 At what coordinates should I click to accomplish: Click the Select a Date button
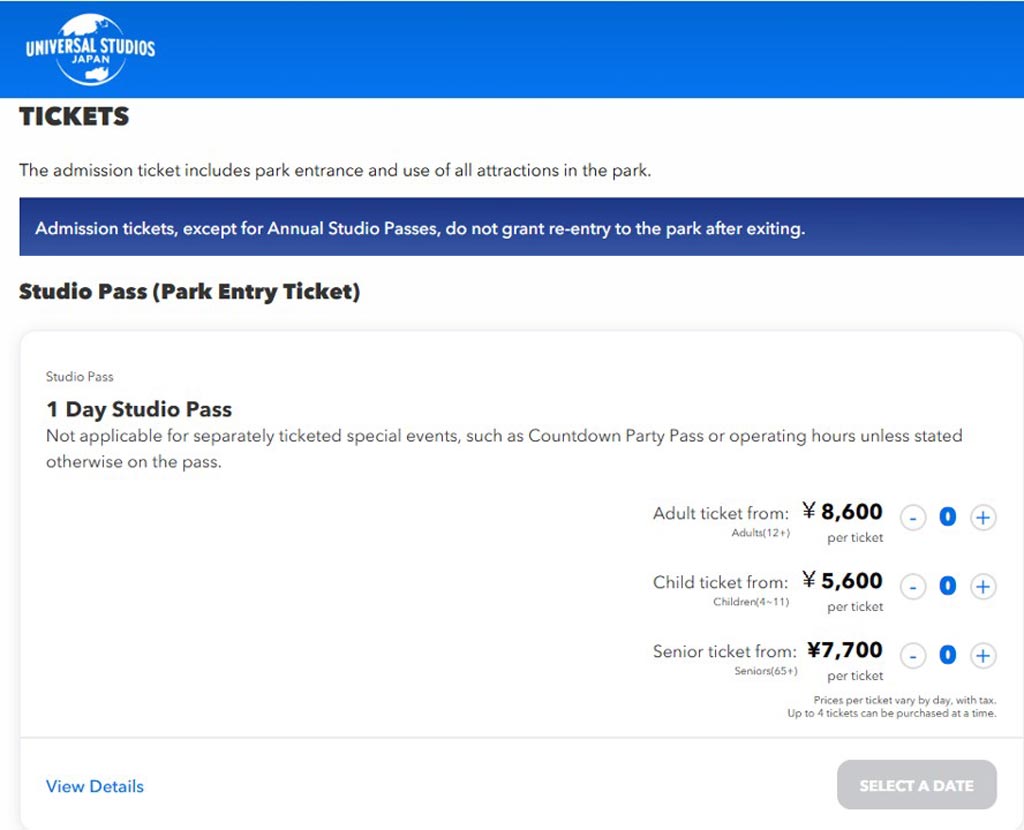[x=916, y=785]
